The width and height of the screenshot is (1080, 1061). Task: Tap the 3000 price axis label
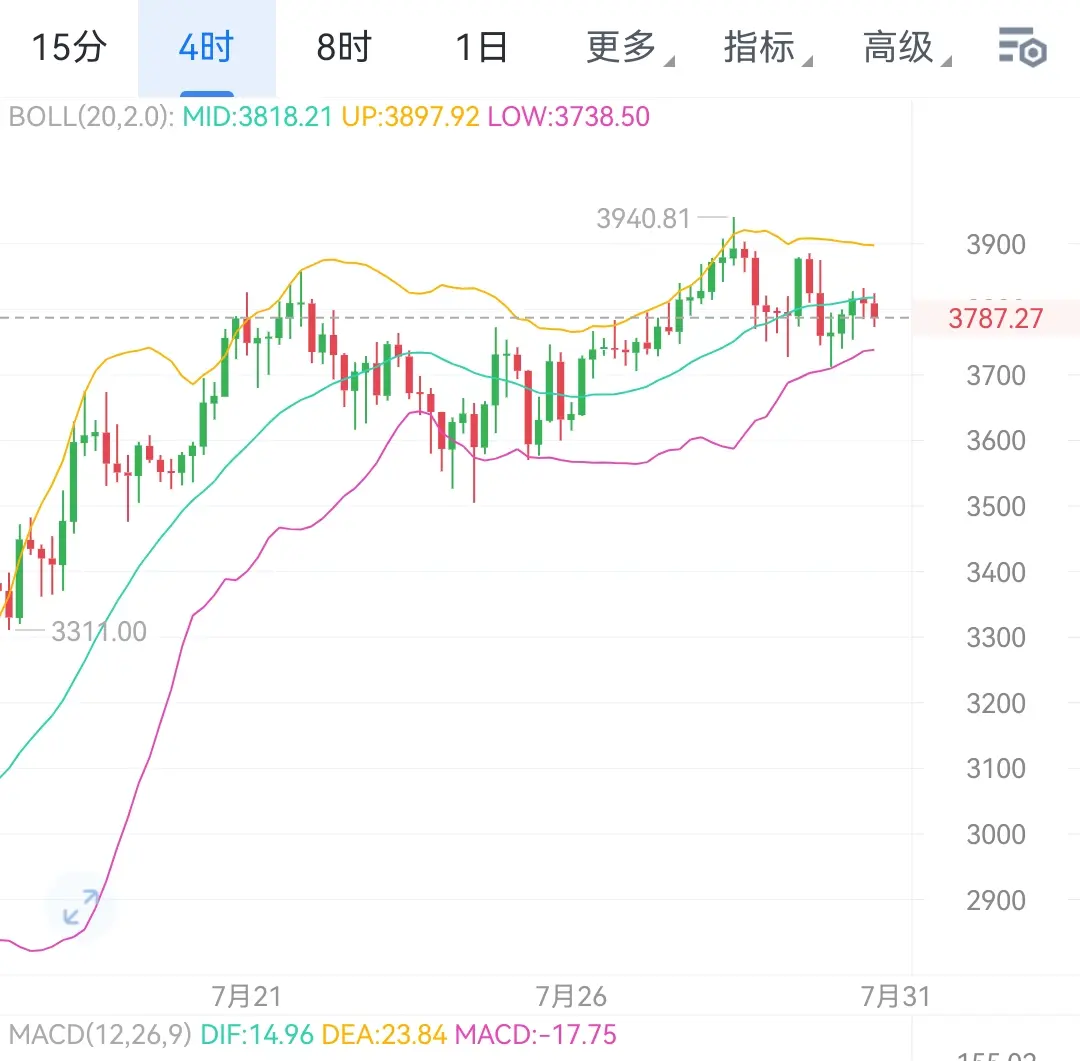click(x=996, y=834)
